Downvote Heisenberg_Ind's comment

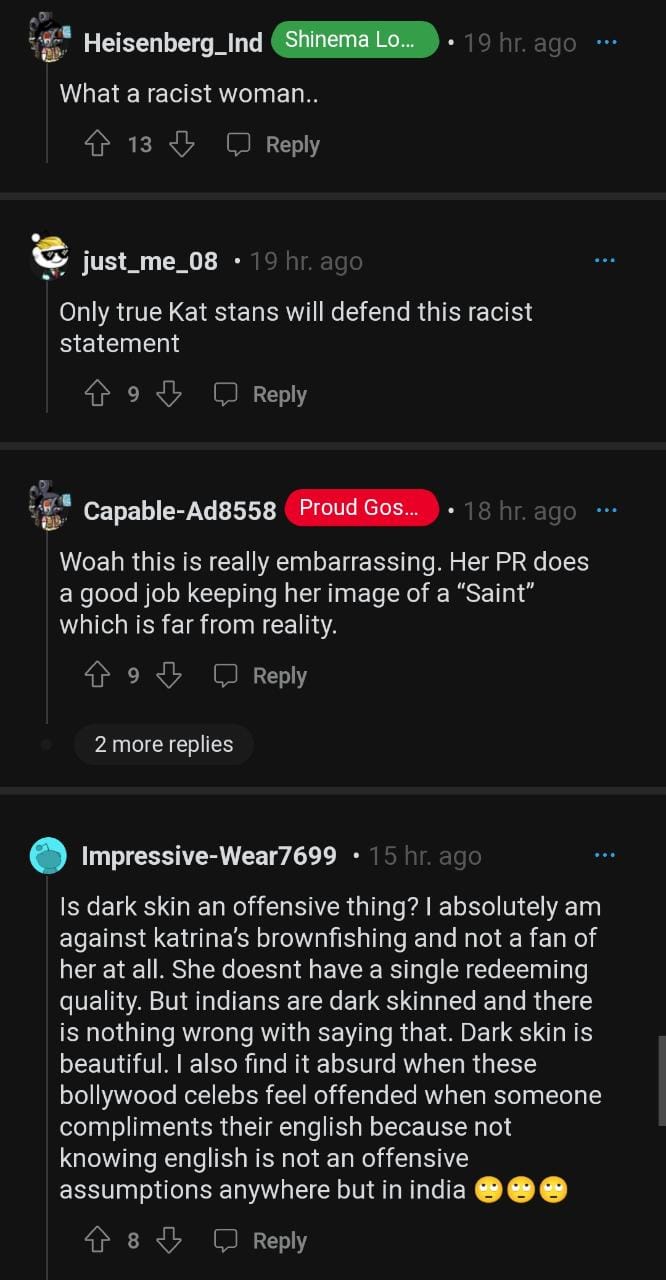pyautogui.click(x=181, y=145)
